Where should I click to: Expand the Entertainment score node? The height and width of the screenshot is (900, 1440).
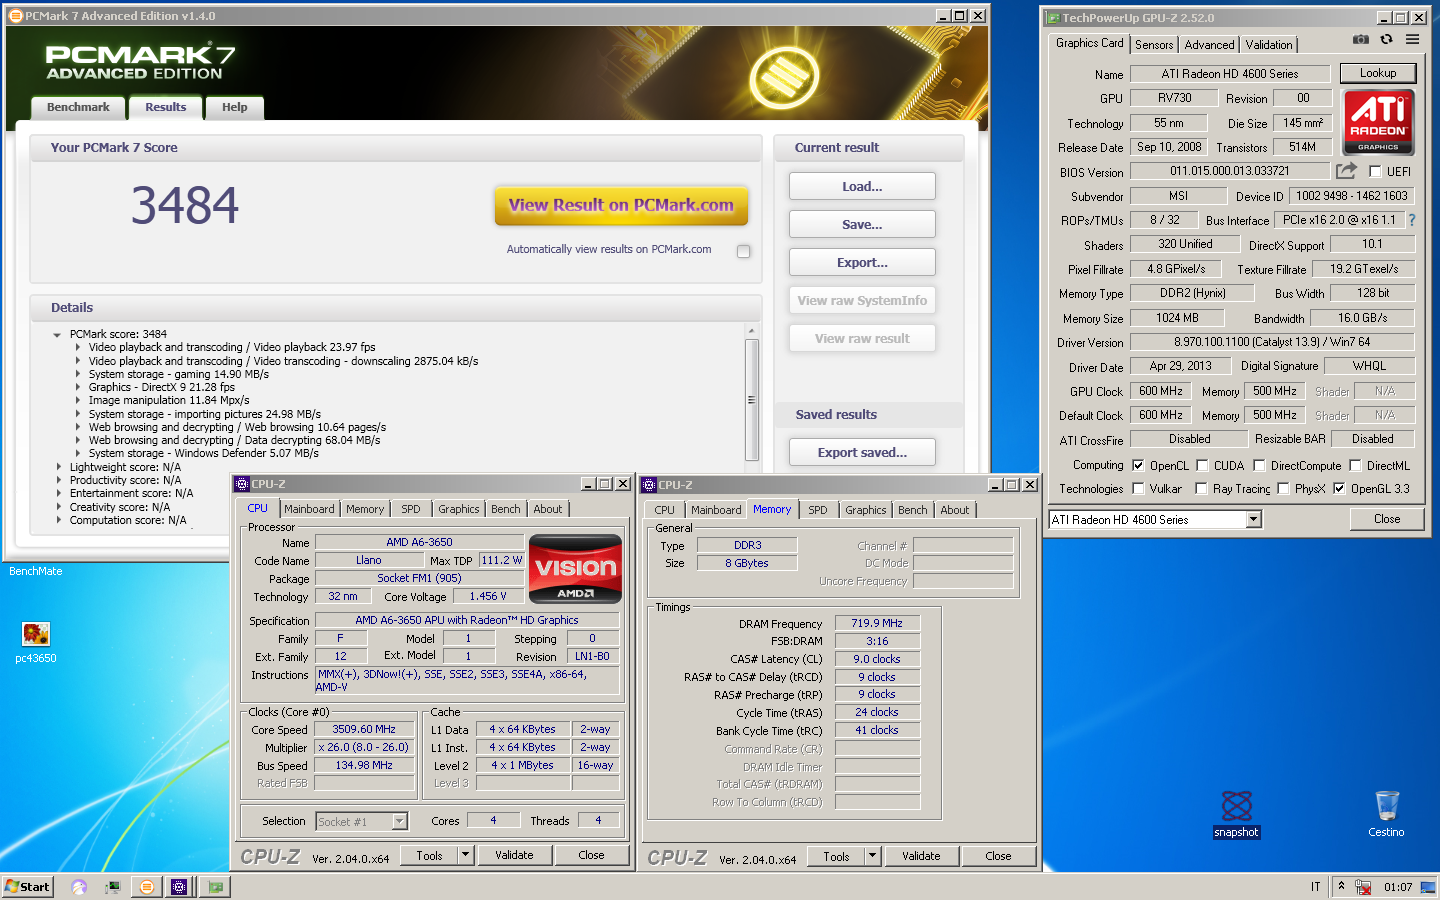[58, 493]
